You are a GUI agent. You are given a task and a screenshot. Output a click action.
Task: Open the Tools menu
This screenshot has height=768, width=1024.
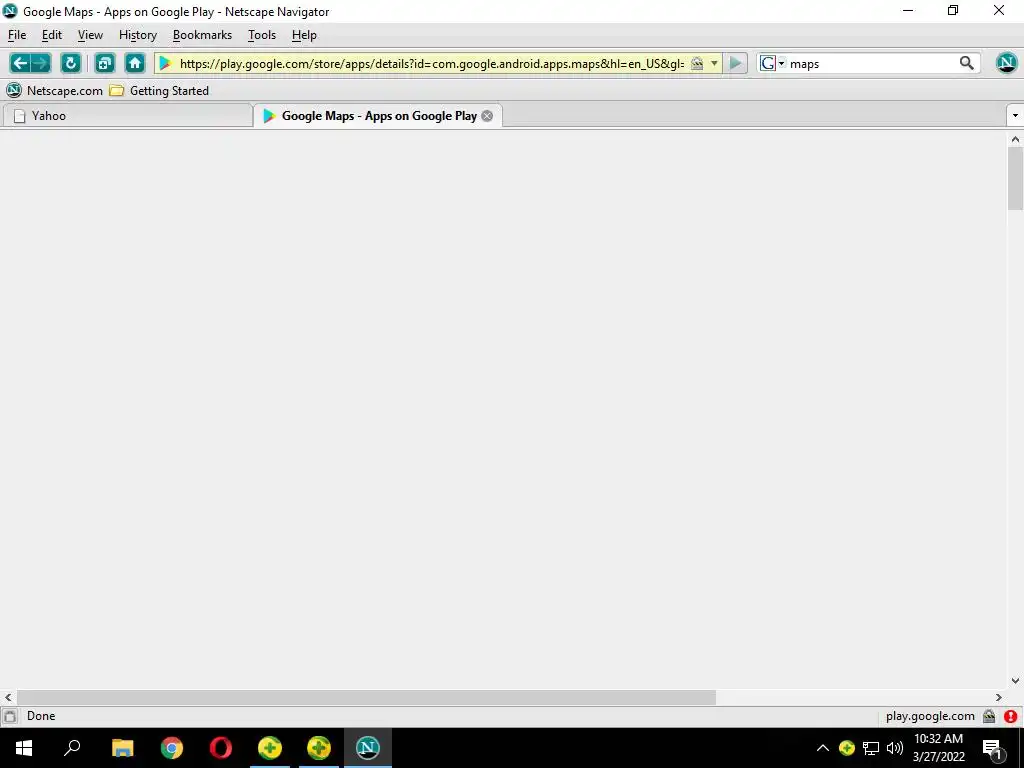[x=262, y=35]
